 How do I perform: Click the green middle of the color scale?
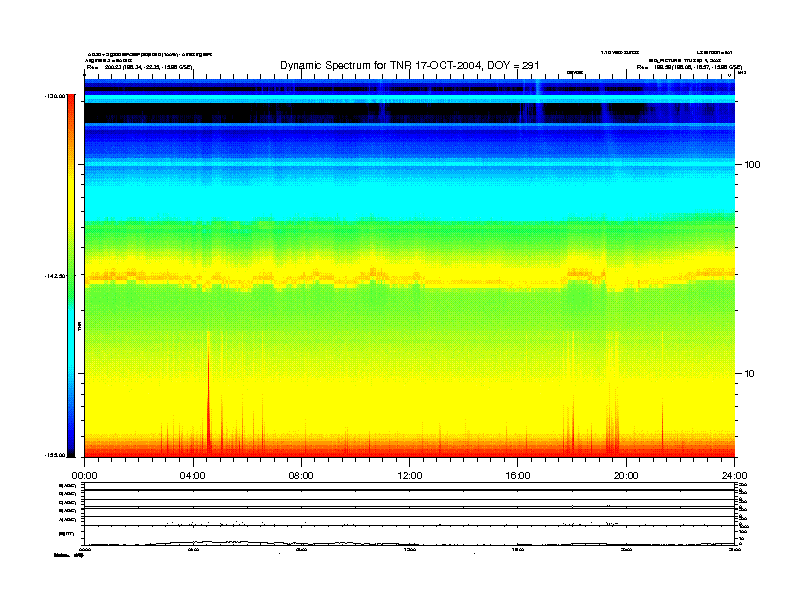click(71, 275)
